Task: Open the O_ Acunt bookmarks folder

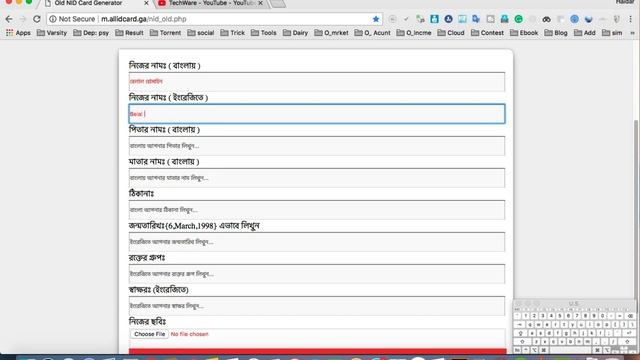Action: point(373,33)
